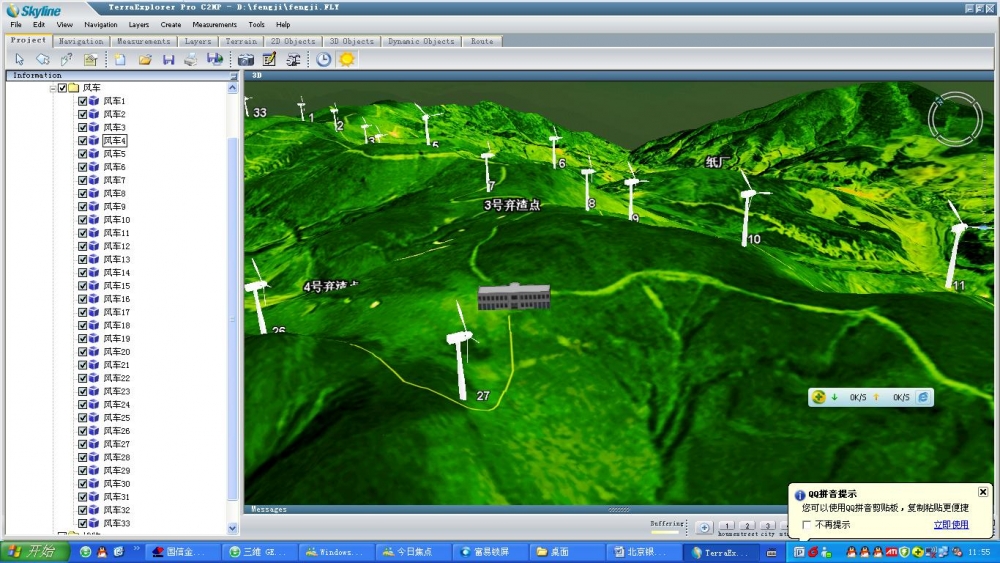
Task: Save the project with floppy icon
Action: (x=168, y=59)
